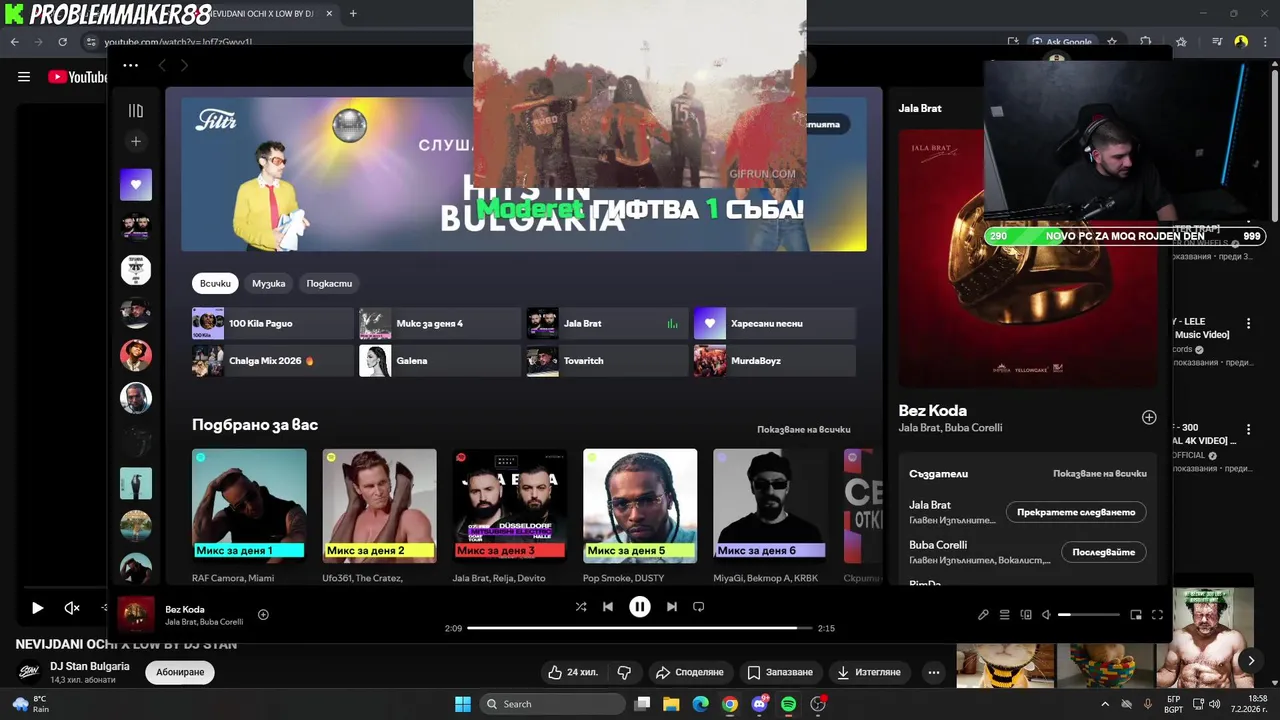This screenshot has width=1280, height=720.
Task: Open the Микс за деня 4 tile
Action: point(440,324)
